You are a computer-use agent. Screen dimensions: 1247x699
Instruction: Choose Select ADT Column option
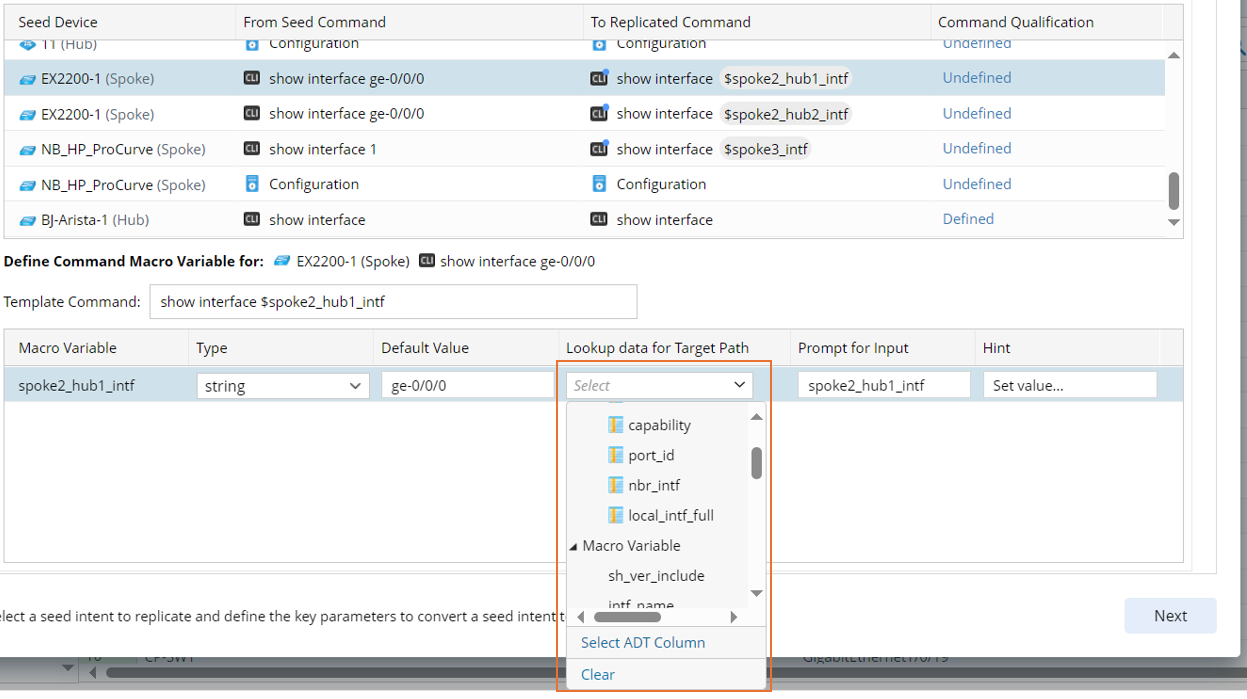click(x=643, y=642)
